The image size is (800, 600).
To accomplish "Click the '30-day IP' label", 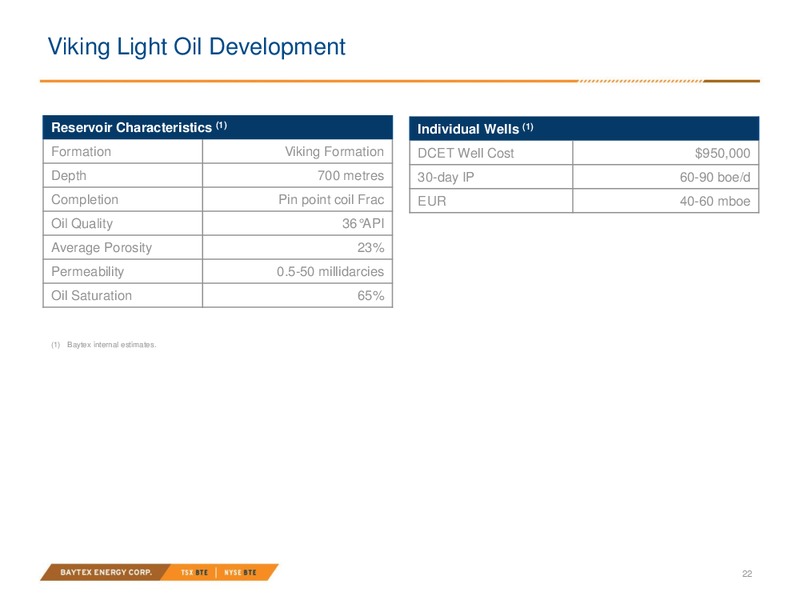I will pyautogui.click(x=446, y=177).
